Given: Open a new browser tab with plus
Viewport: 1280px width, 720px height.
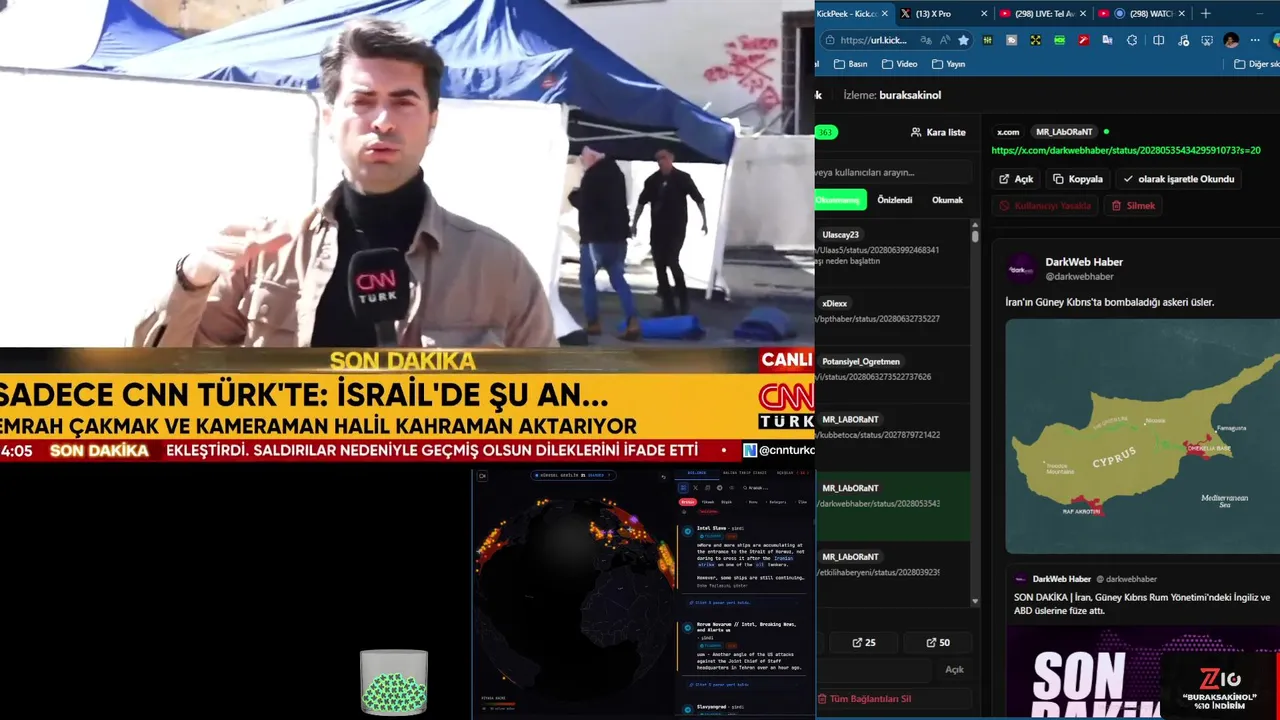Looking at the screenshot, I should pos(1205,13).
